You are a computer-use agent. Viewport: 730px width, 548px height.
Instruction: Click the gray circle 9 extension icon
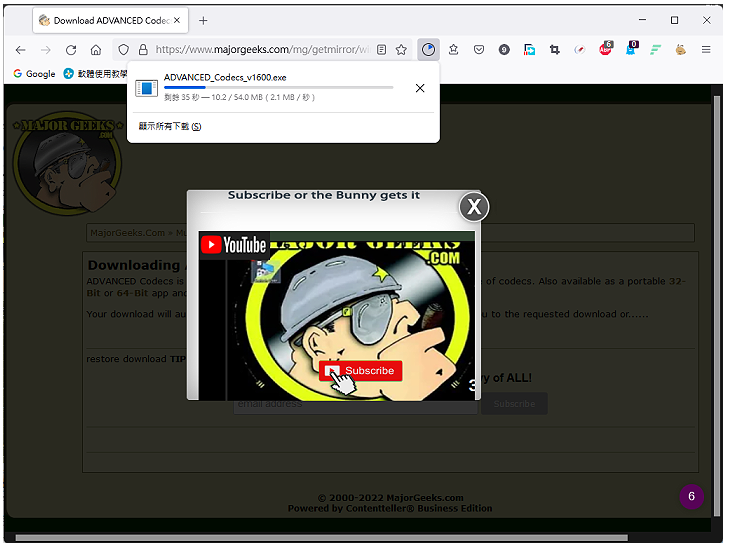coord(504,49)
